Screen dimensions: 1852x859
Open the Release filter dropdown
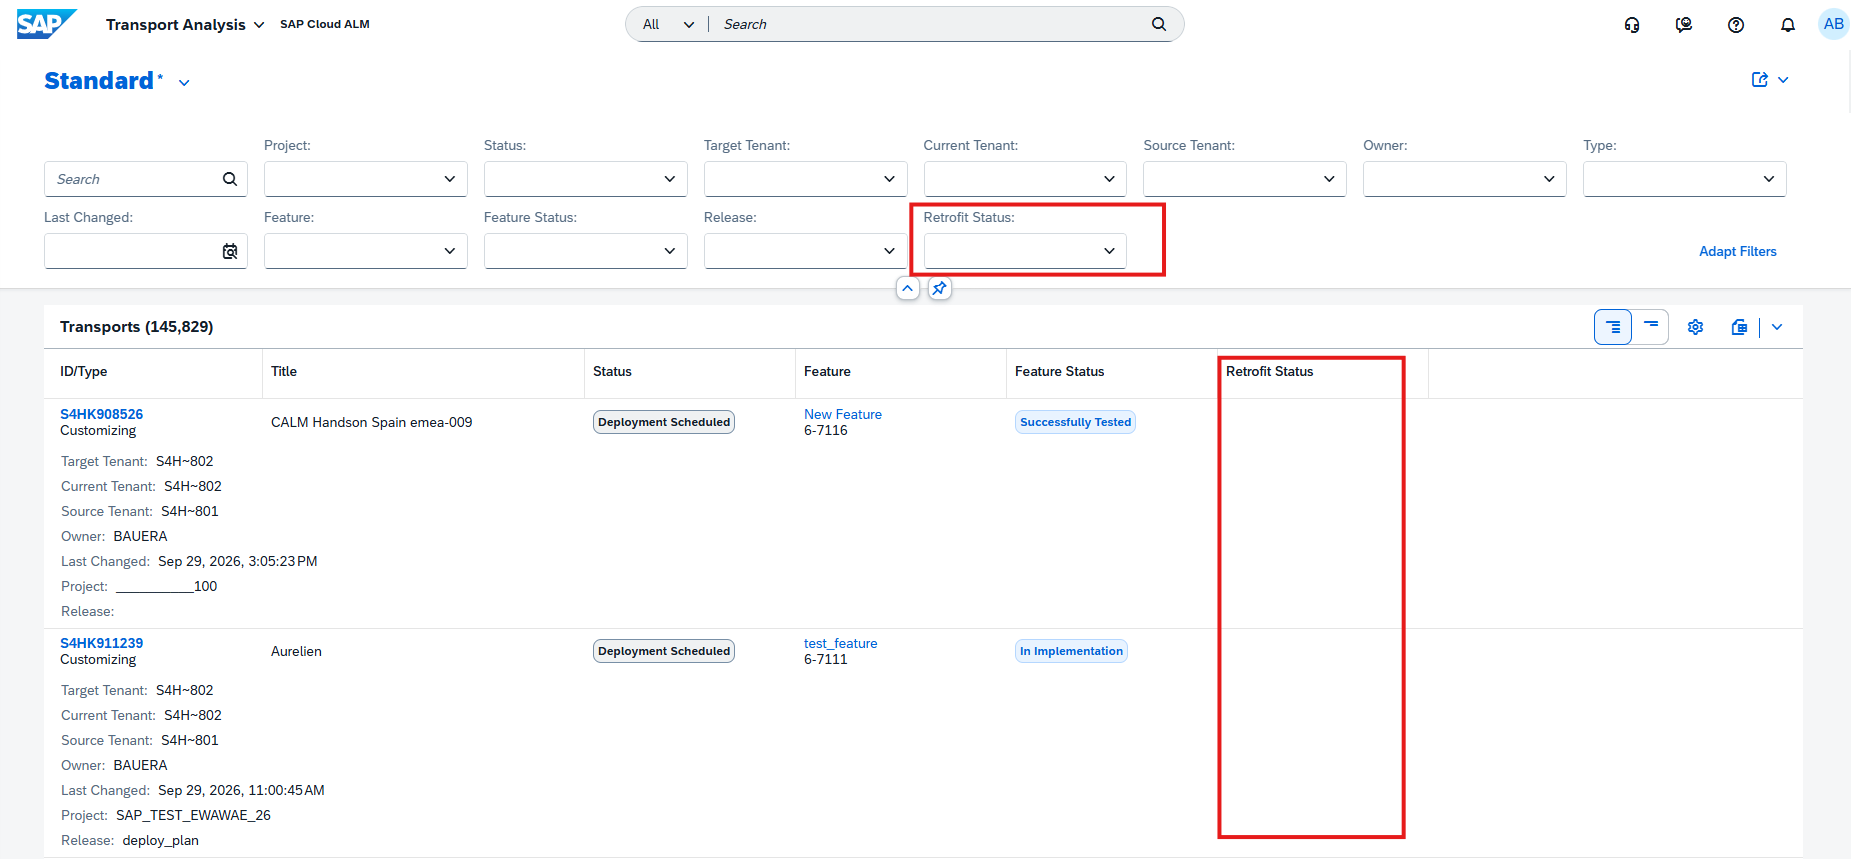click(890, 251)
